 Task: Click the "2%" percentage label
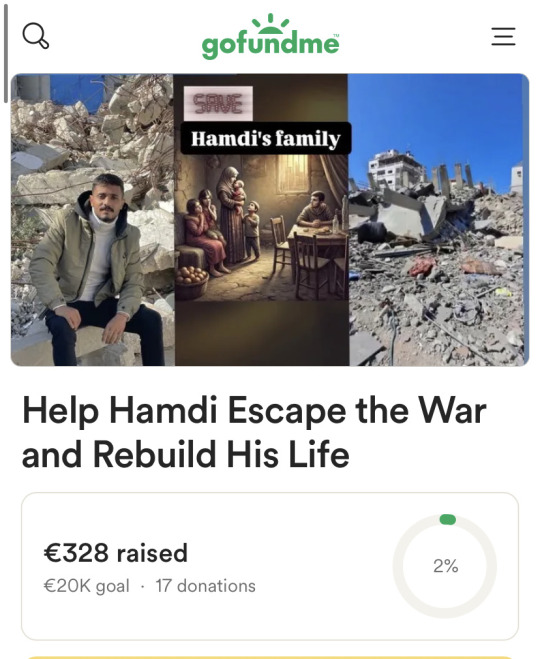pyautogui.click(x=445, y=566)
